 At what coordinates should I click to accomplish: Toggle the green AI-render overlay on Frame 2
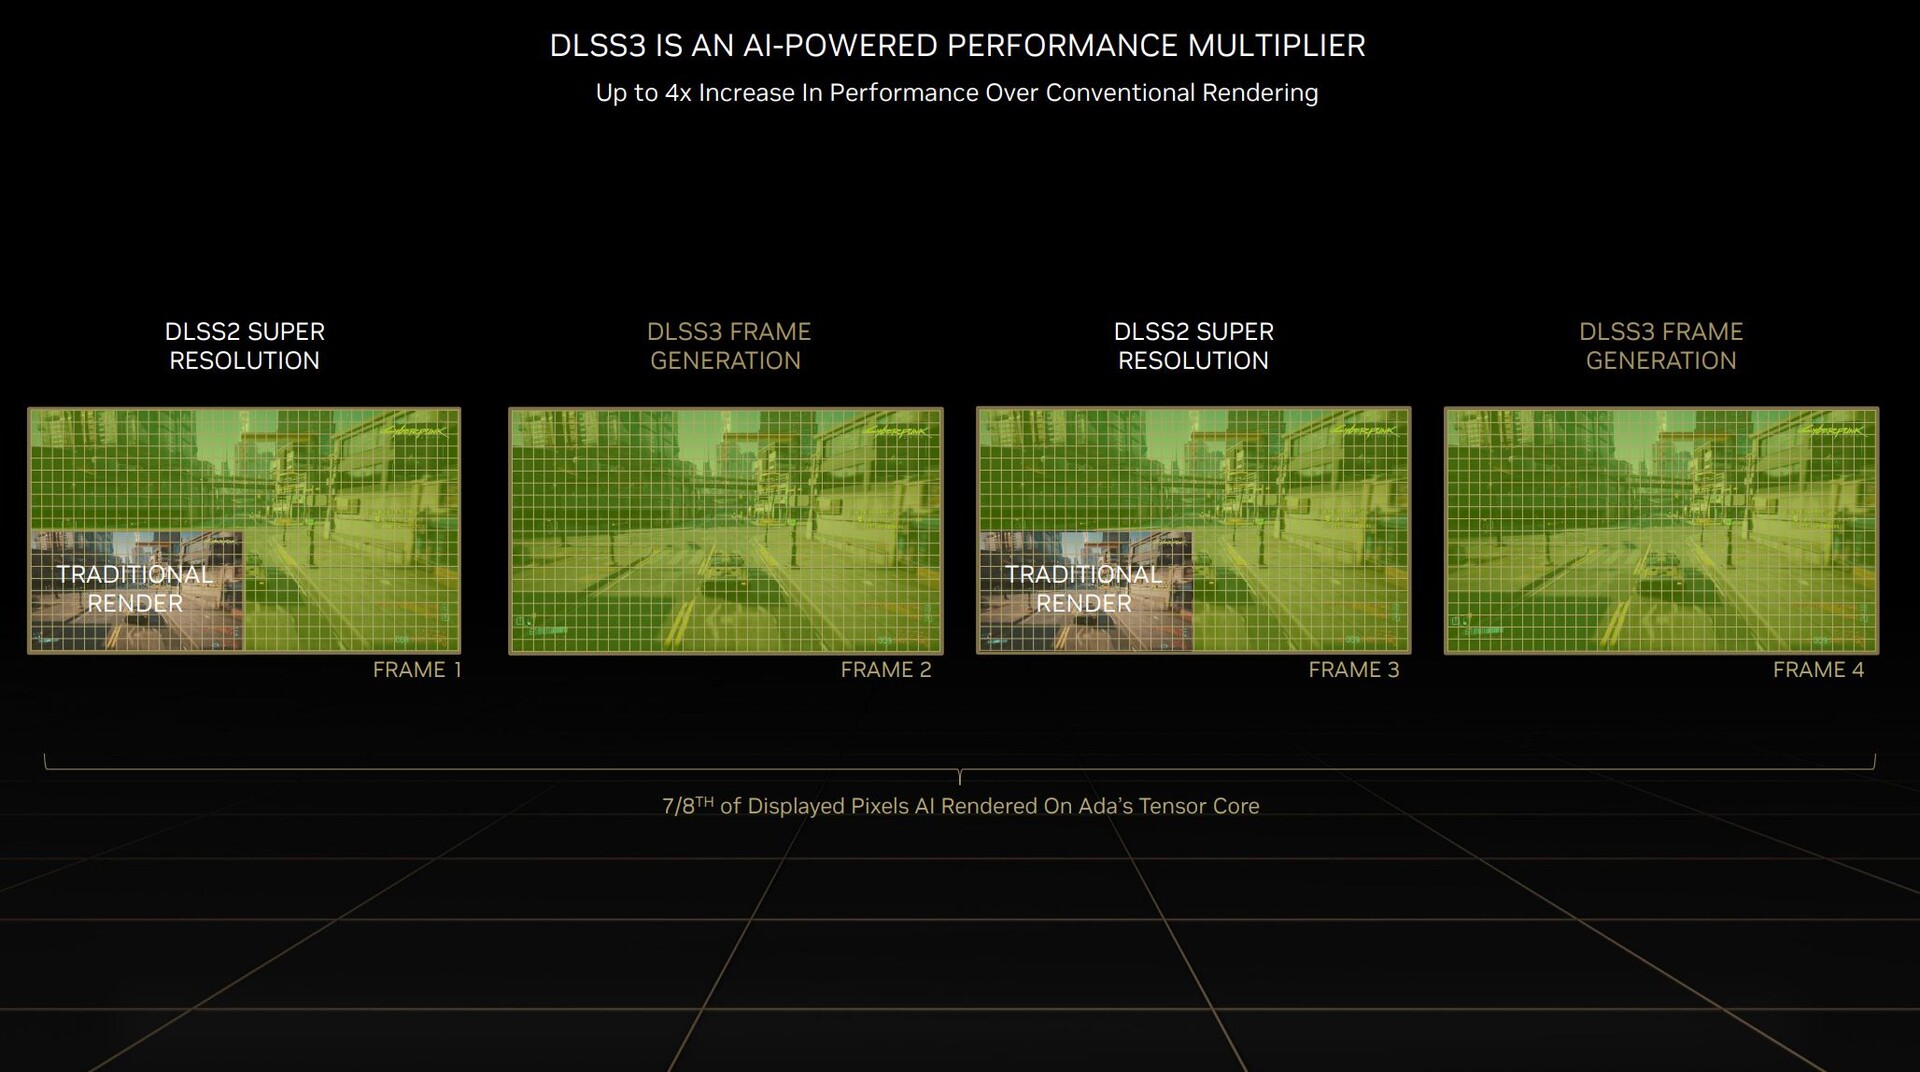pyautogui.click(x=725, y=530)
